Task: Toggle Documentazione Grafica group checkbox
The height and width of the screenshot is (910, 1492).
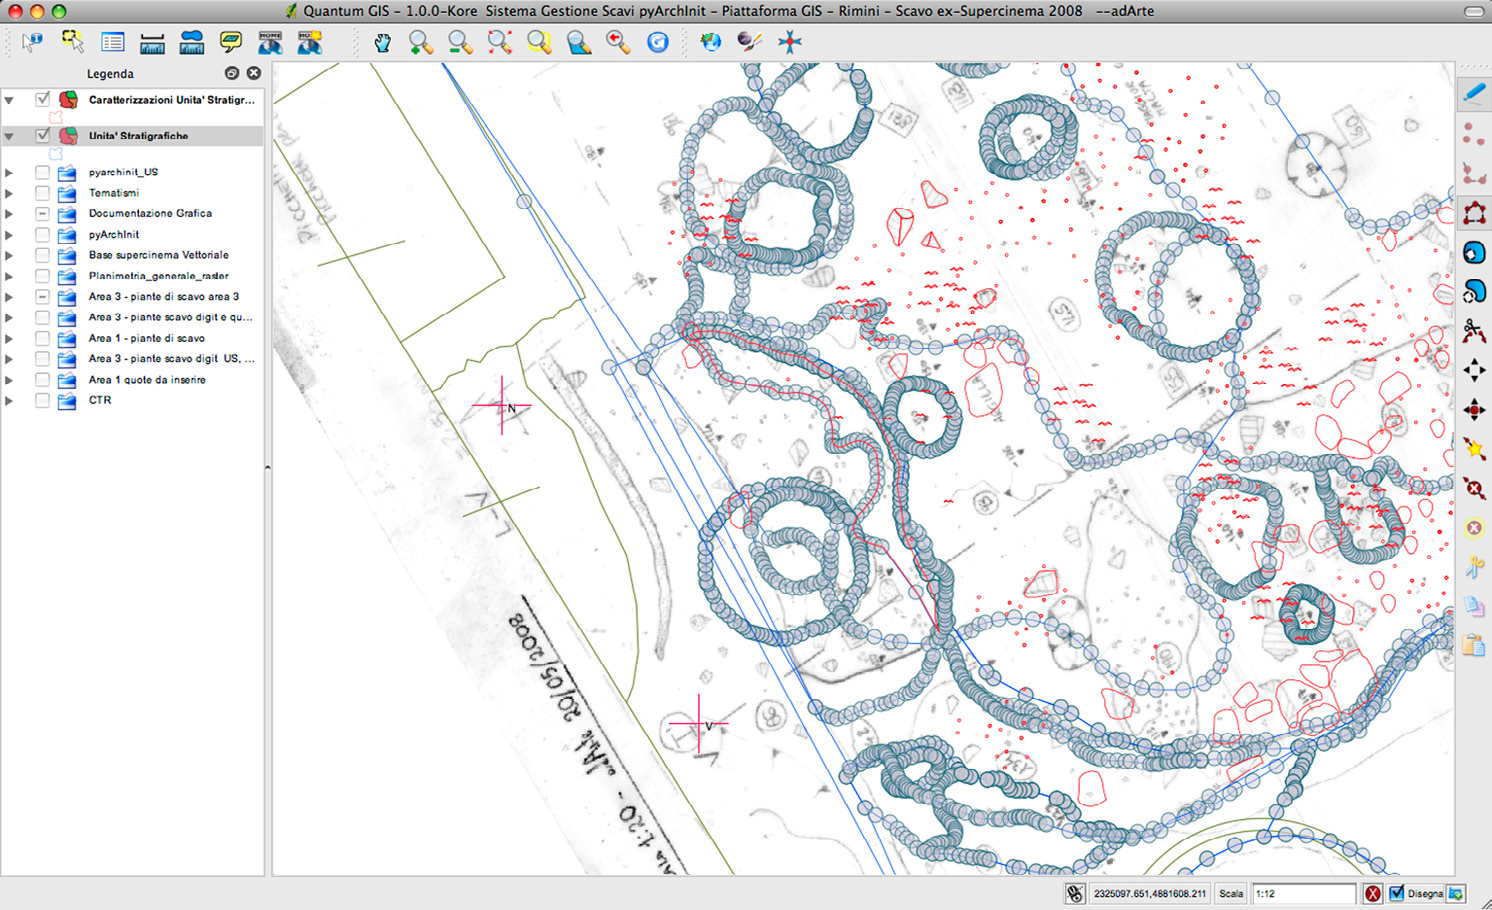Action: click(42, 213)
